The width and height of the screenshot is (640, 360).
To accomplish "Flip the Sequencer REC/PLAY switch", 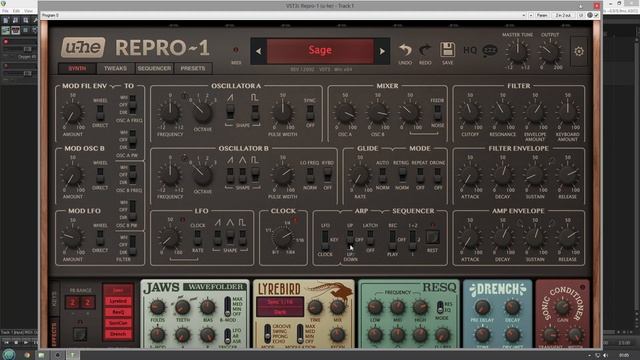I will tap(392, 239).
